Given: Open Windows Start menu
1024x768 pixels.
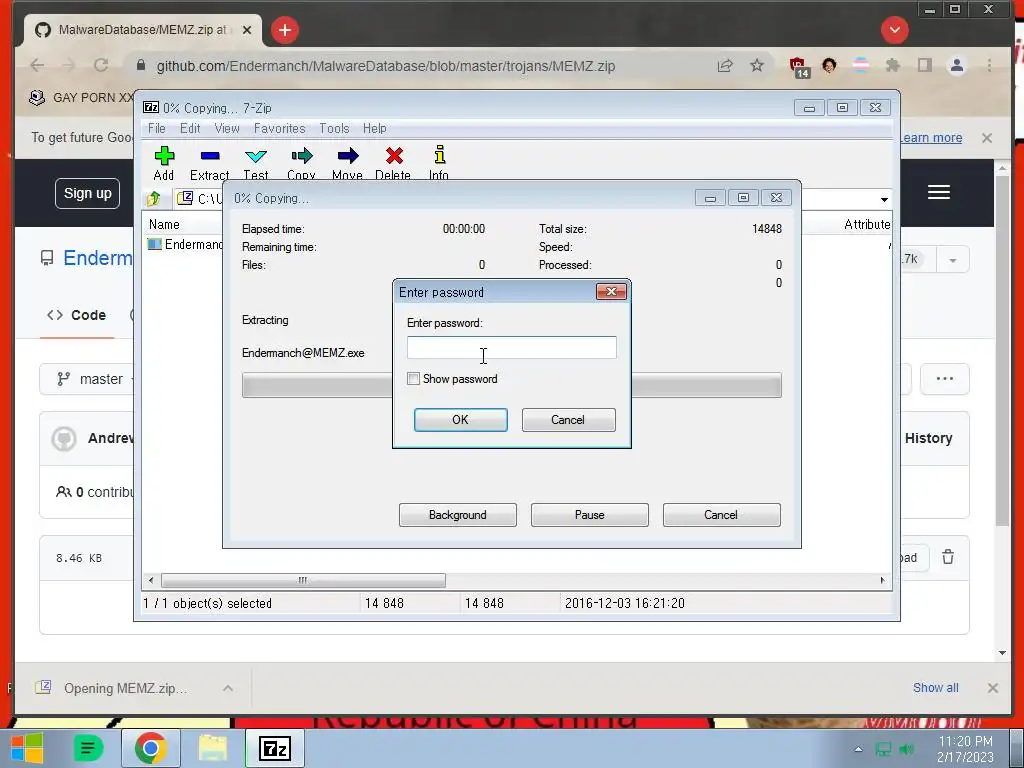Looking at the screenshot, I should pyautogui.click(x=27, y=748).
